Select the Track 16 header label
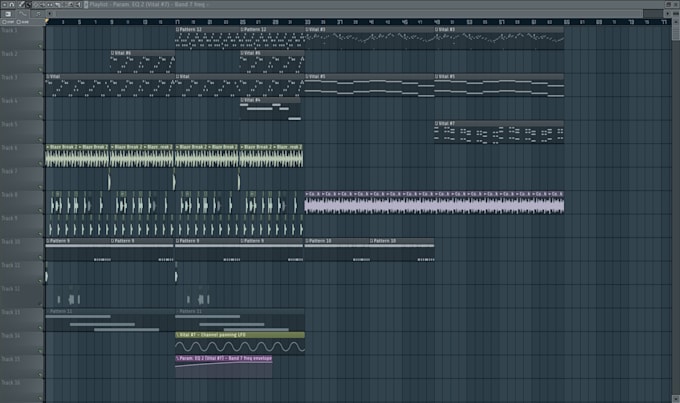The width and height of the screenshot is (680, 403). [x=10, y=382]
